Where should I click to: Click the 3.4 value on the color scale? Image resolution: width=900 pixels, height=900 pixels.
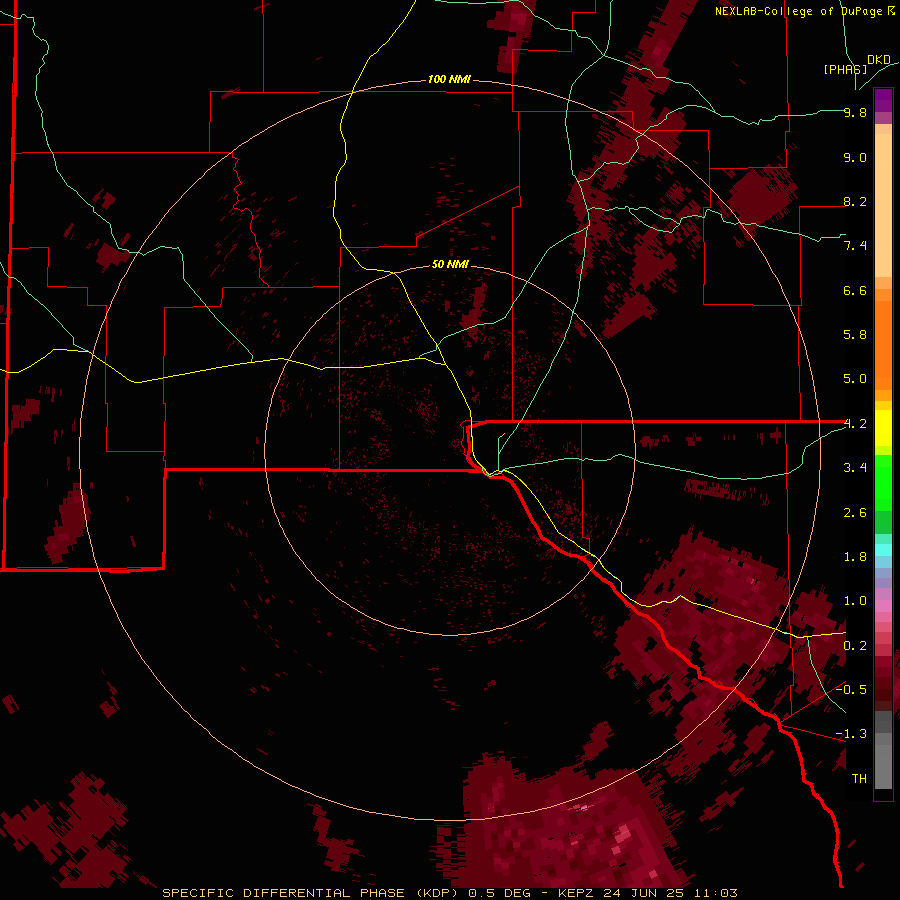click(x=855, y=468)
